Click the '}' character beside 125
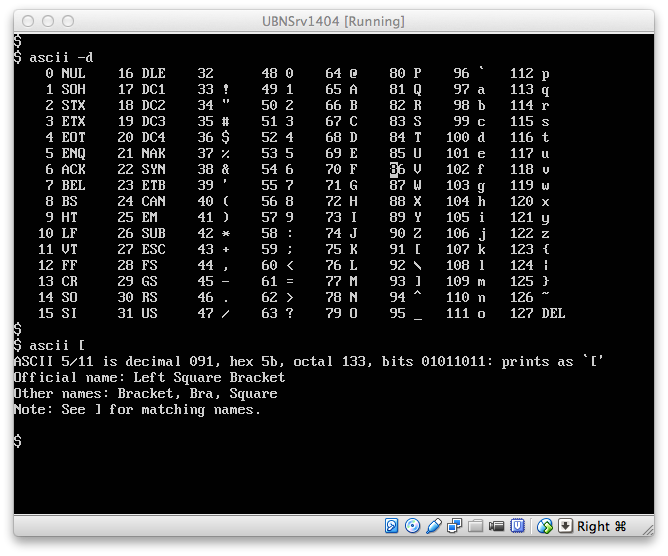Viewport: 668px width, 556px height. coord(546,282)
